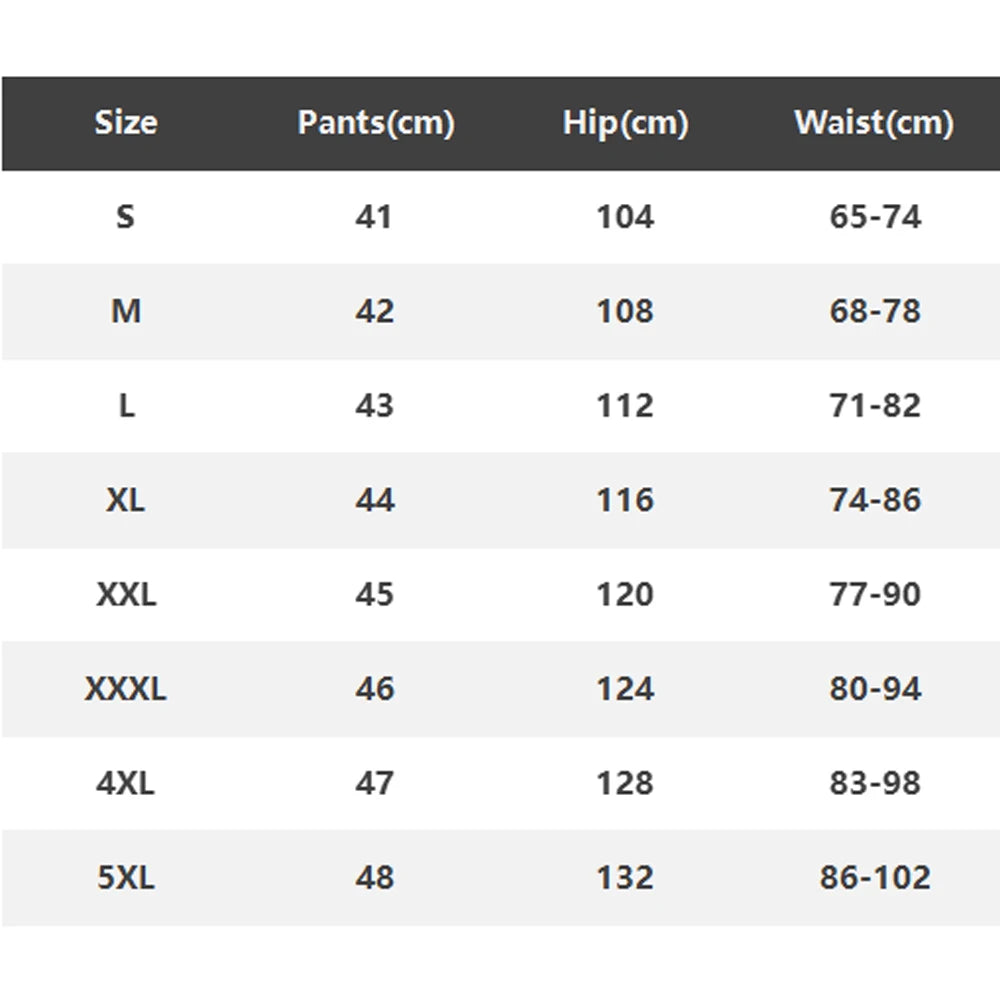This screenshot has width=1000, height=1000.
Task: Select the M size cell
Action: pos(126,311)
